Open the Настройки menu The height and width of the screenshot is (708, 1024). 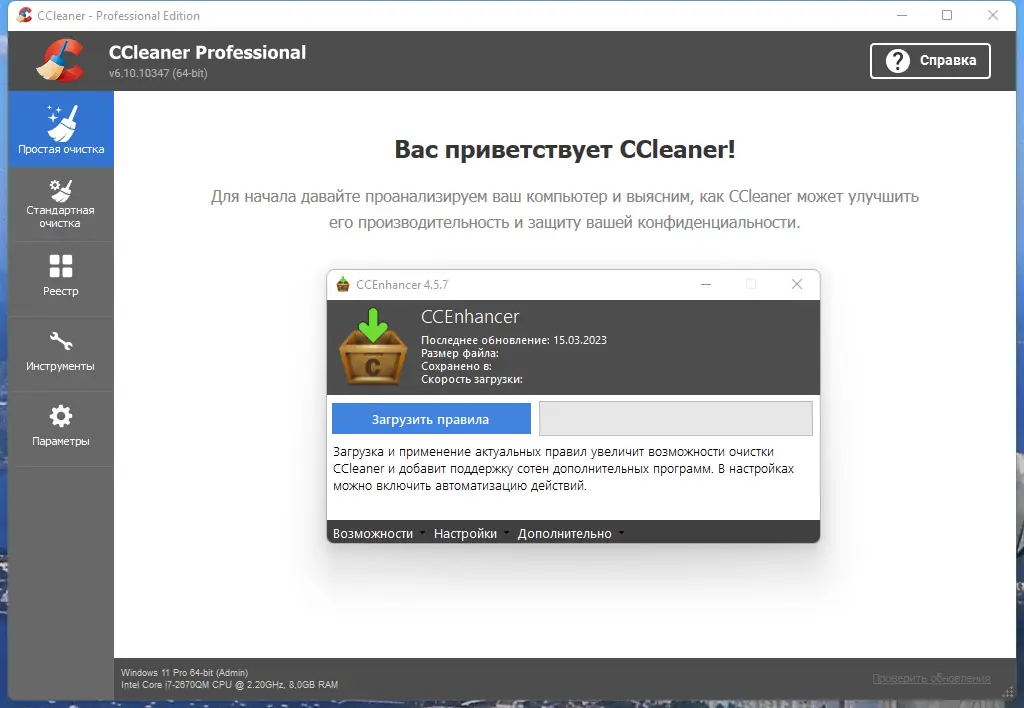(x=466, y=533)
